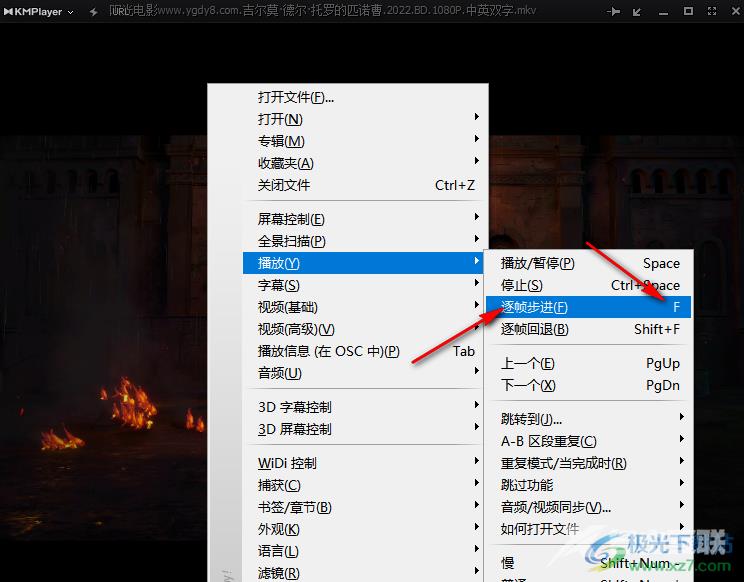Choose 打开文件(F)... from the menu
Viewport: 744px width, 582px height.
(365, 97)
